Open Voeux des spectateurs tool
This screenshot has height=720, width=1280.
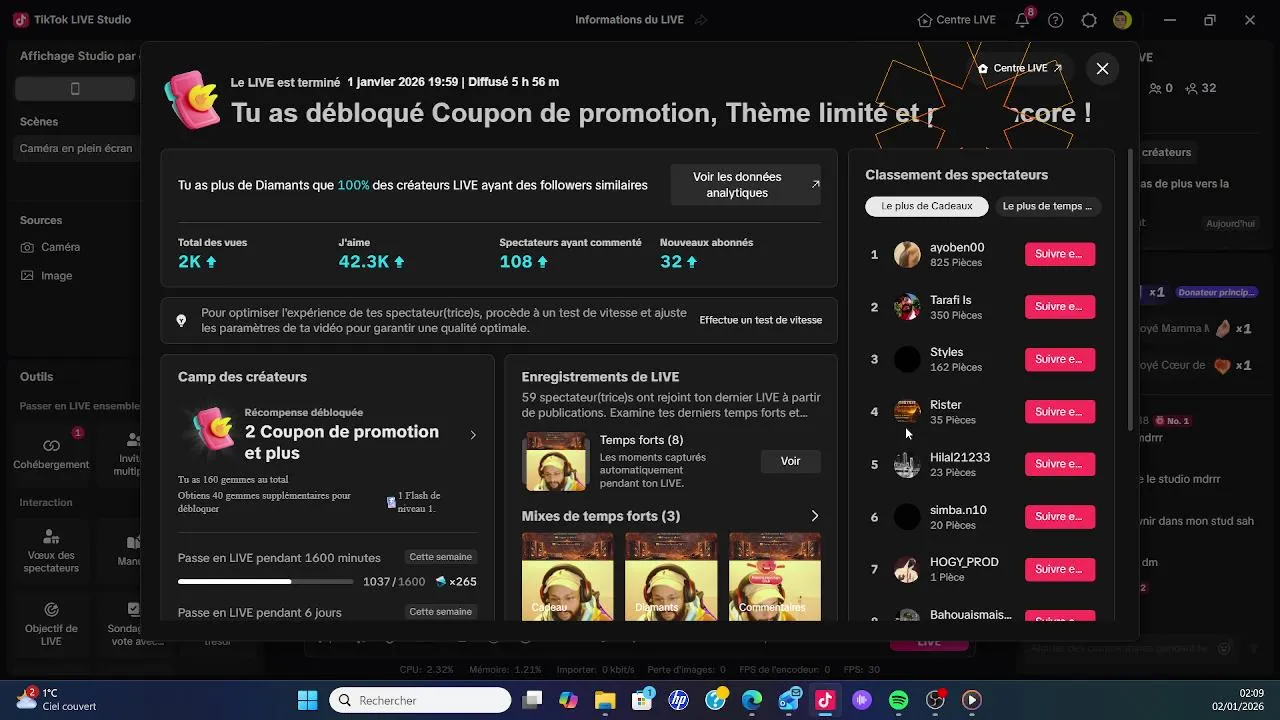click(x=51, y=550)
